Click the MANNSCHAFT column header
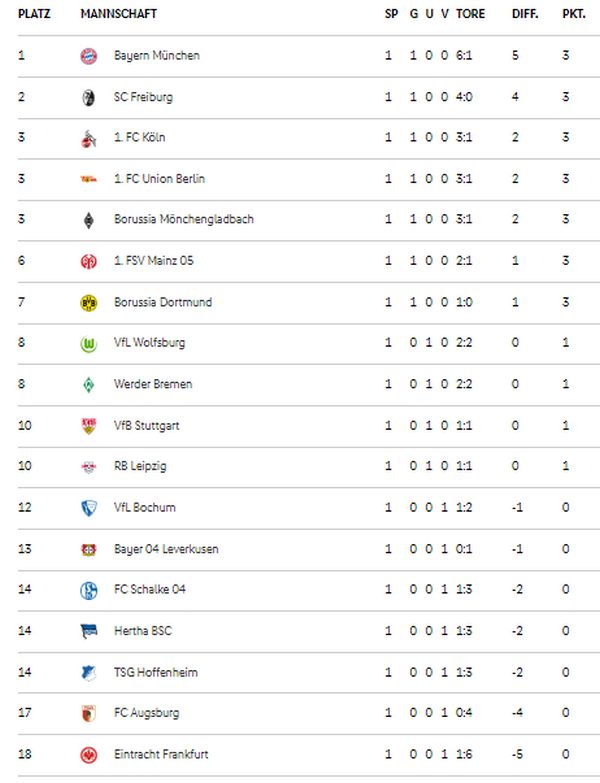This screenshot has width=600, height=783. [118, 14]
